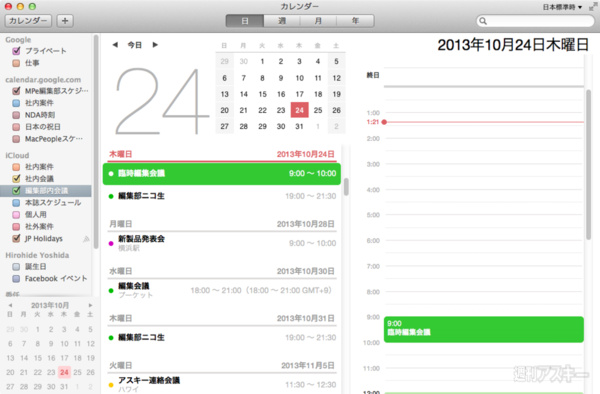Click the event list scrollbar thumb

coord(346,187)
